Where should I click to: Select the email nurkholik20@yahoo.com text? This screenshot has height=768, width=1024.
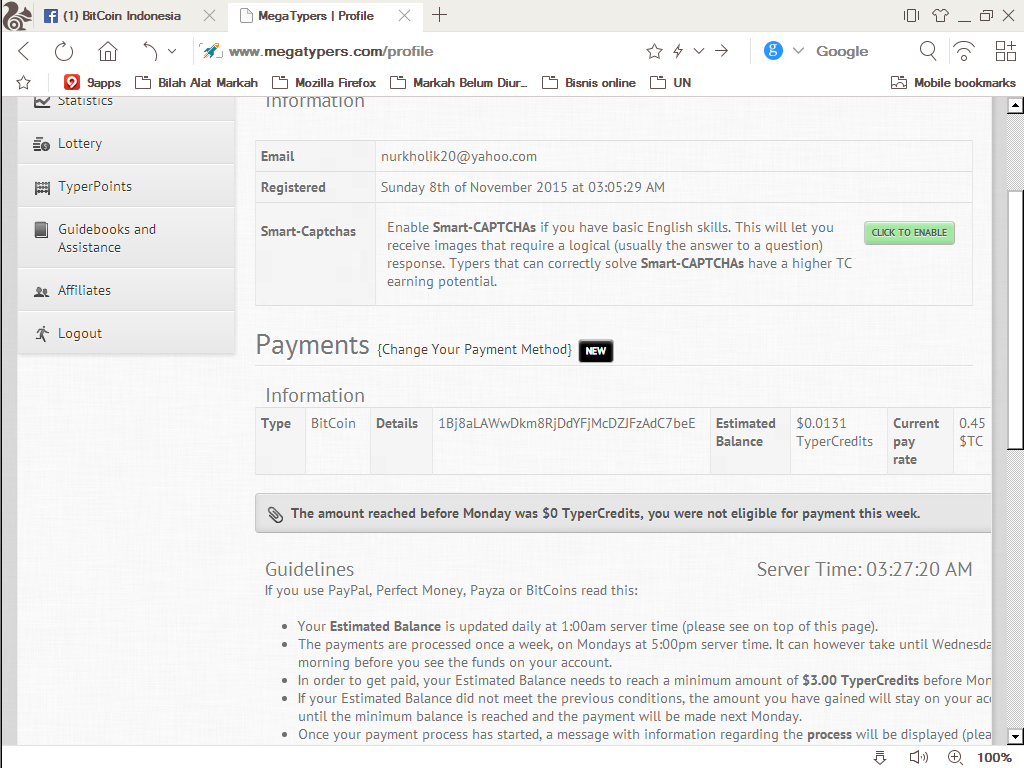(459, 157)
